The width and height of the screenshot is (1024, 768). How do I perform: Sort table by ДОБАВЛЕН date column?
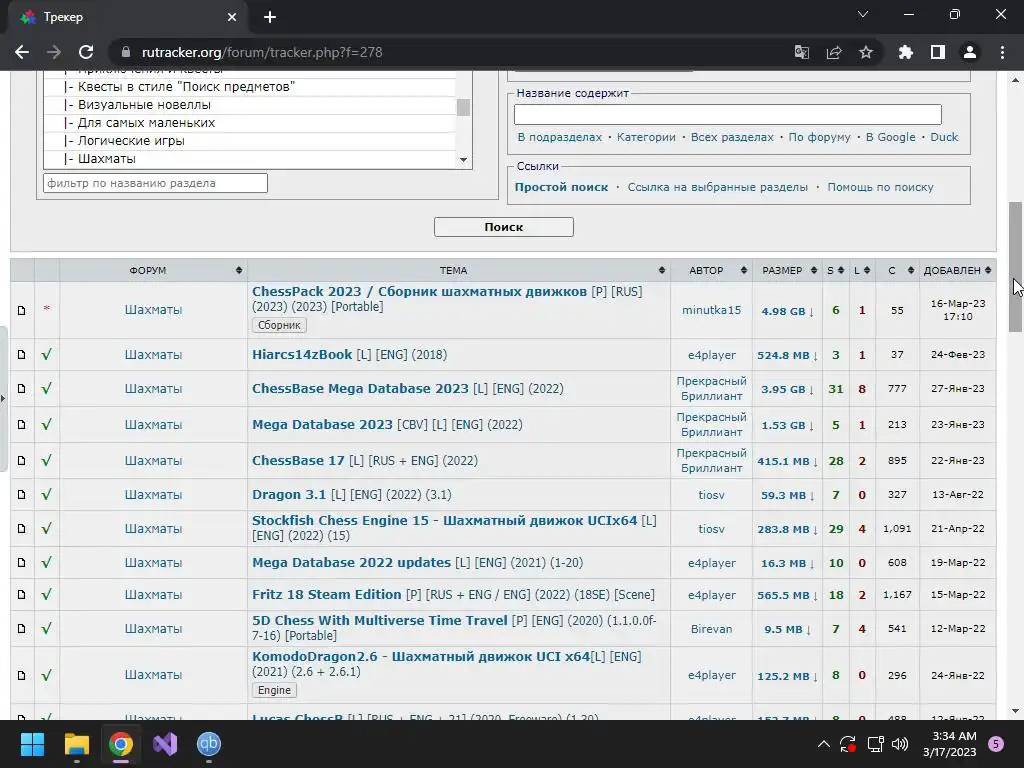tap(957, 270)
